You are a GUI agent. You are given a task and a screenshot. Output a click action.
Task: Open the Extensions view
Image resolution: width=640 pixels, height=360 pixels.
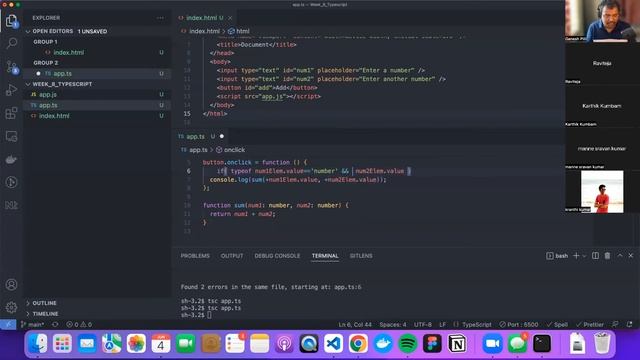(11, 113)
